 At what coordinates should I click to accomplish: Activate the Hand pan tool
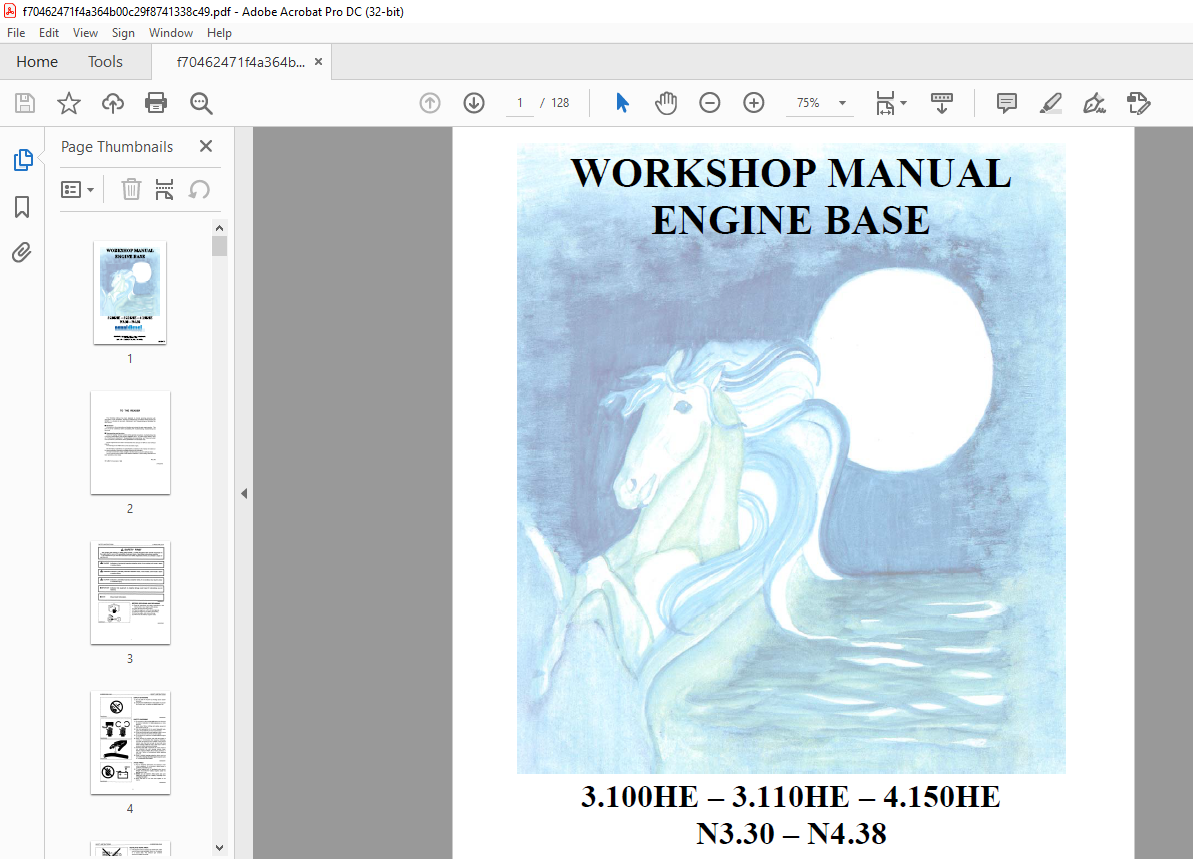click(666, 103)
